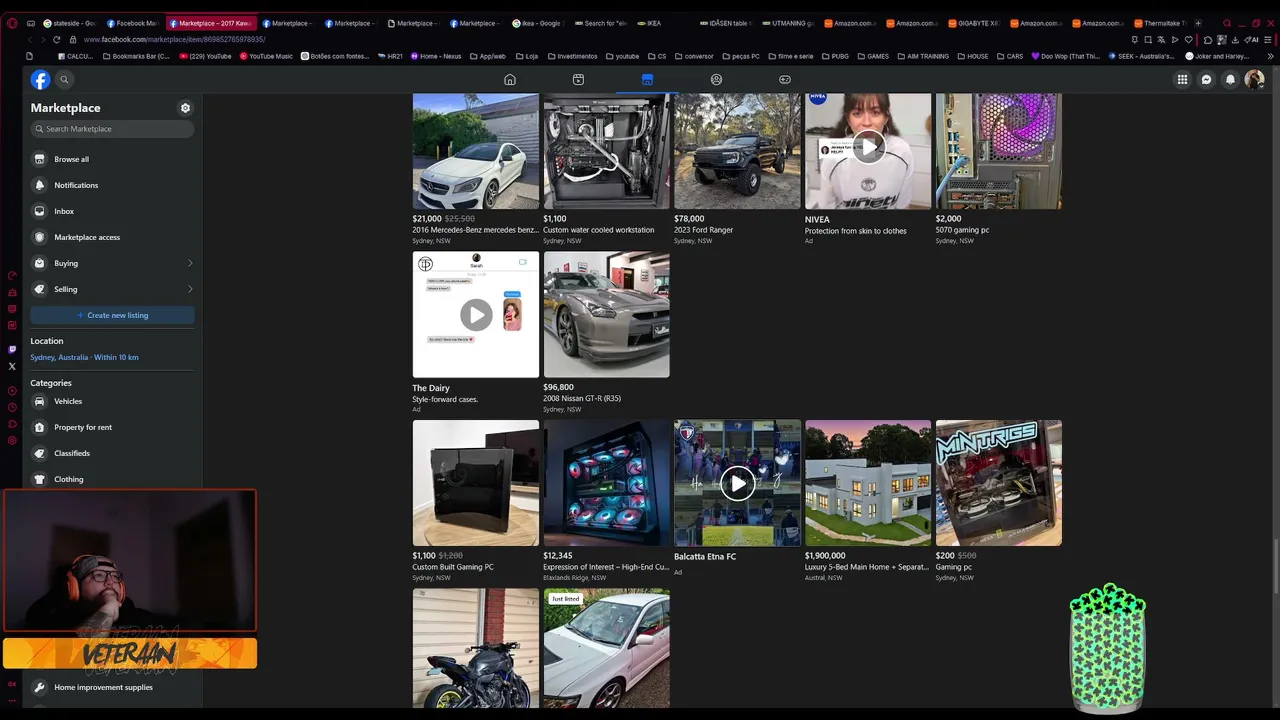1280x720 pixels.
Task: Open the Gaming controller icon in top nav
Action: coord(785,80)
